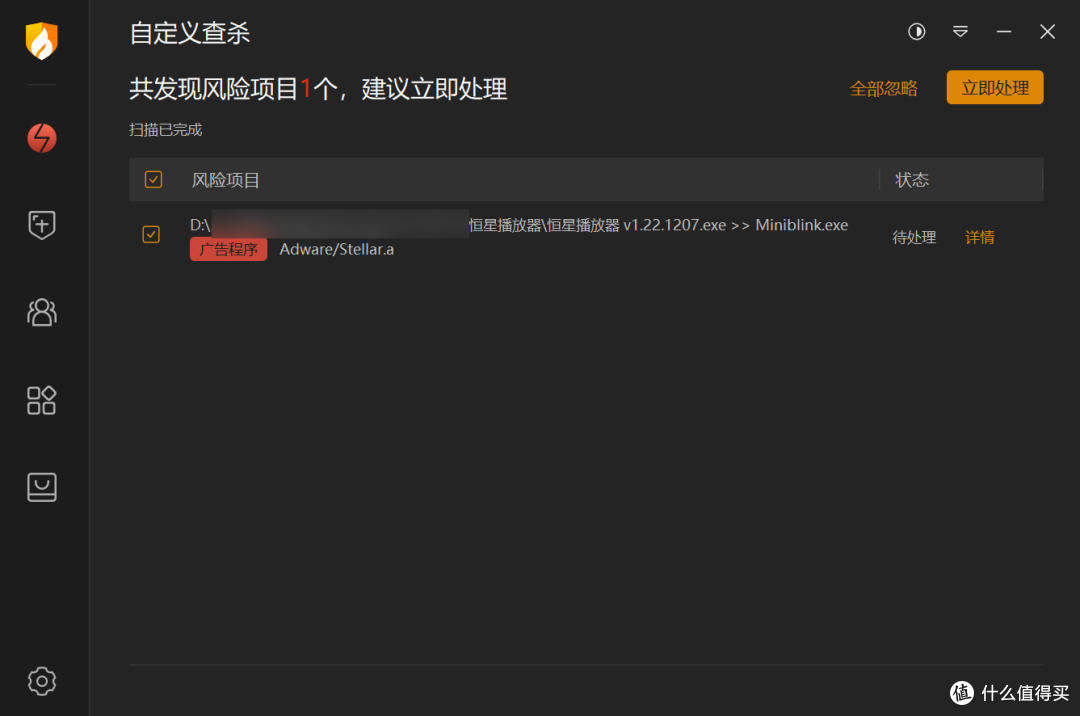Click the 扫描已完成 status text
Image resolution: width=1080 pixels, height=716 pixels.
(x=165, y=129)
